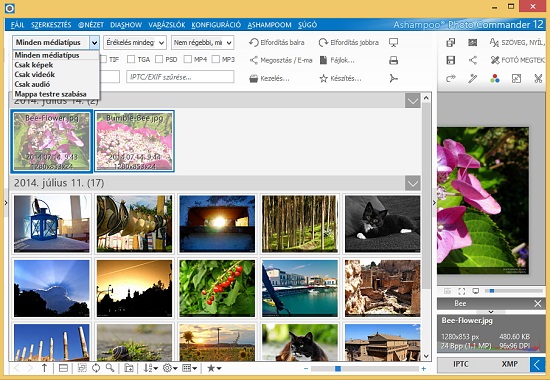
Task: Click the Fájlok... button
Action: pos(337,60)
